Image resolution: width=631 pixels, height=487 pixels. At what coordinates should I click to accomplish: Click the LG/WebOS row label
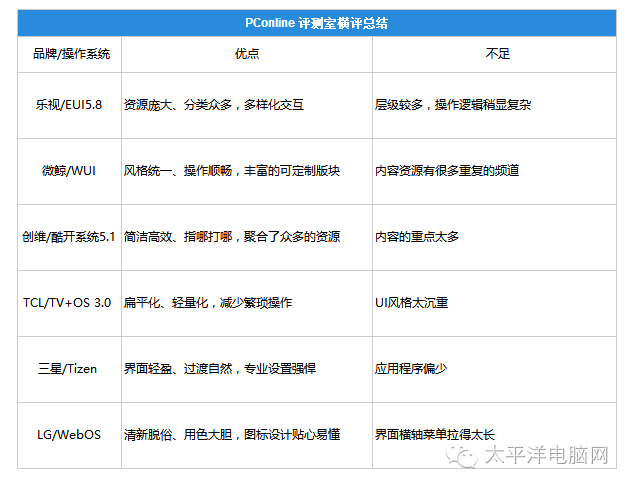click(x=69, y=434)
